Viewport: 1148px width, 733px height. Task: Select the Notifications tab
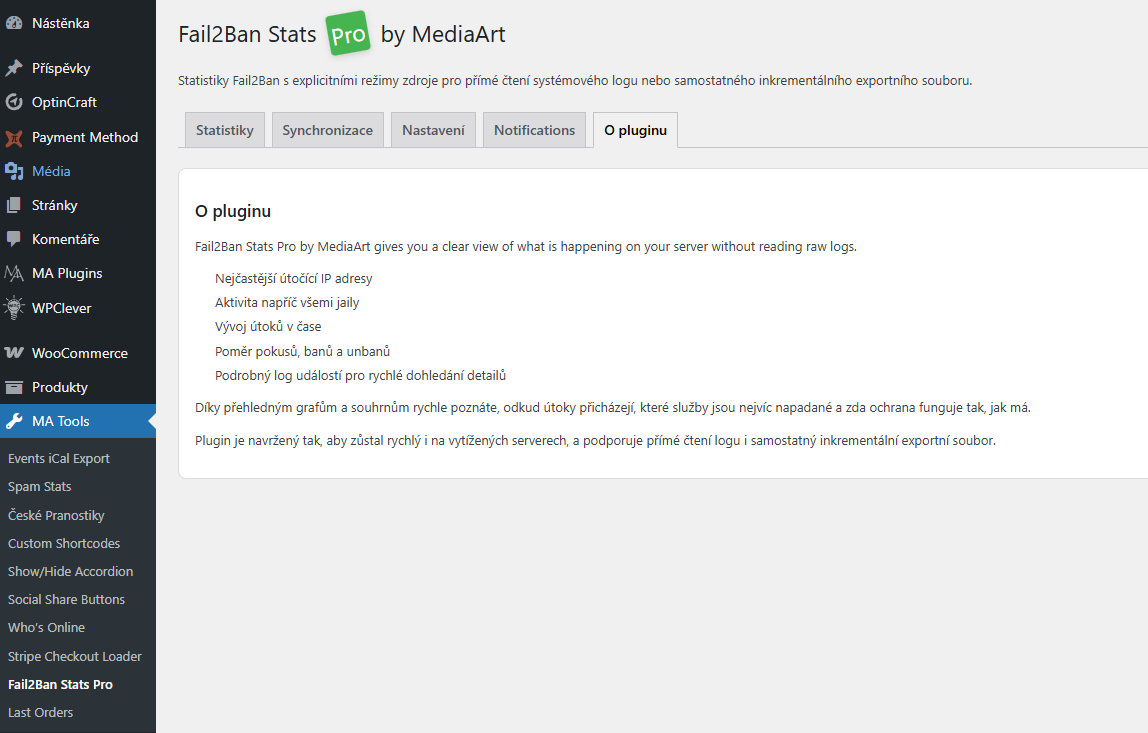point(534,130)
